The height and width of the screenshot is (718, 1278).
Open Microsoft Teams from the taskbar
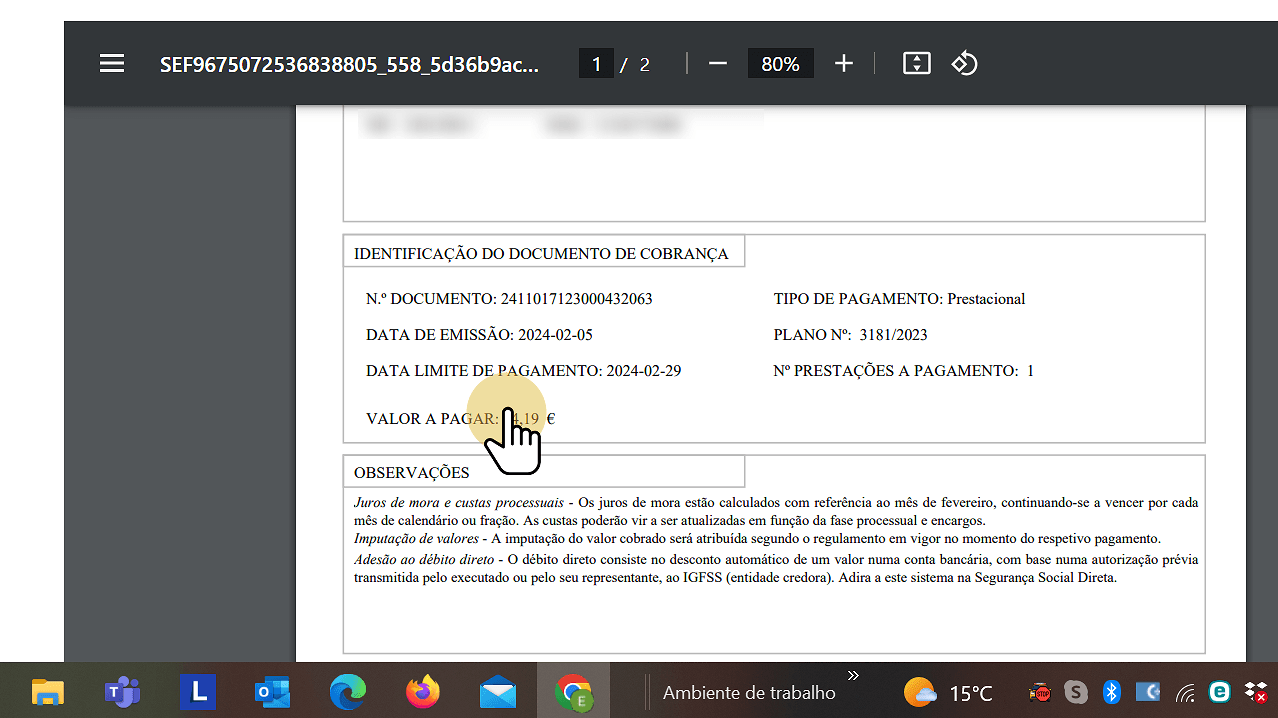pyautogui.click(x=122, y=691)
